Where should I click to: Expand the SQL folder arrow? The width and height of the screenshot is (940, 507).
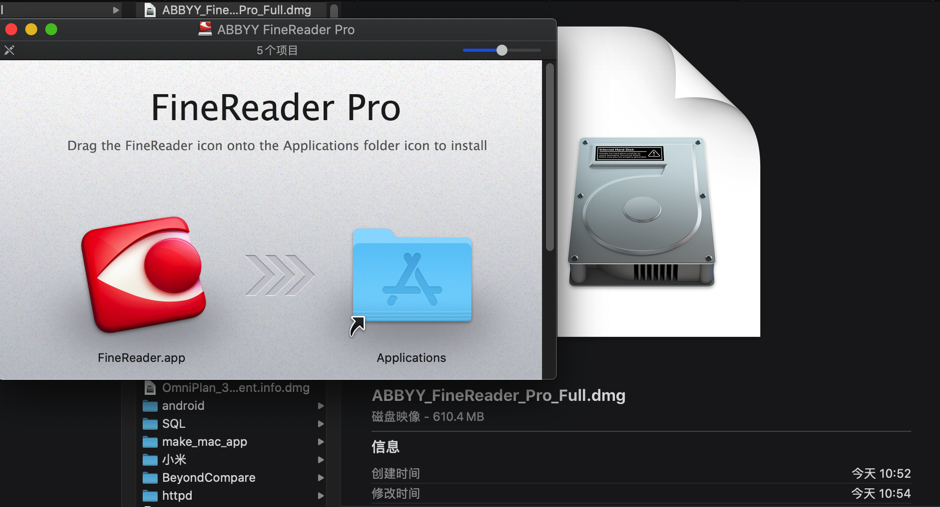pos(321,424)
